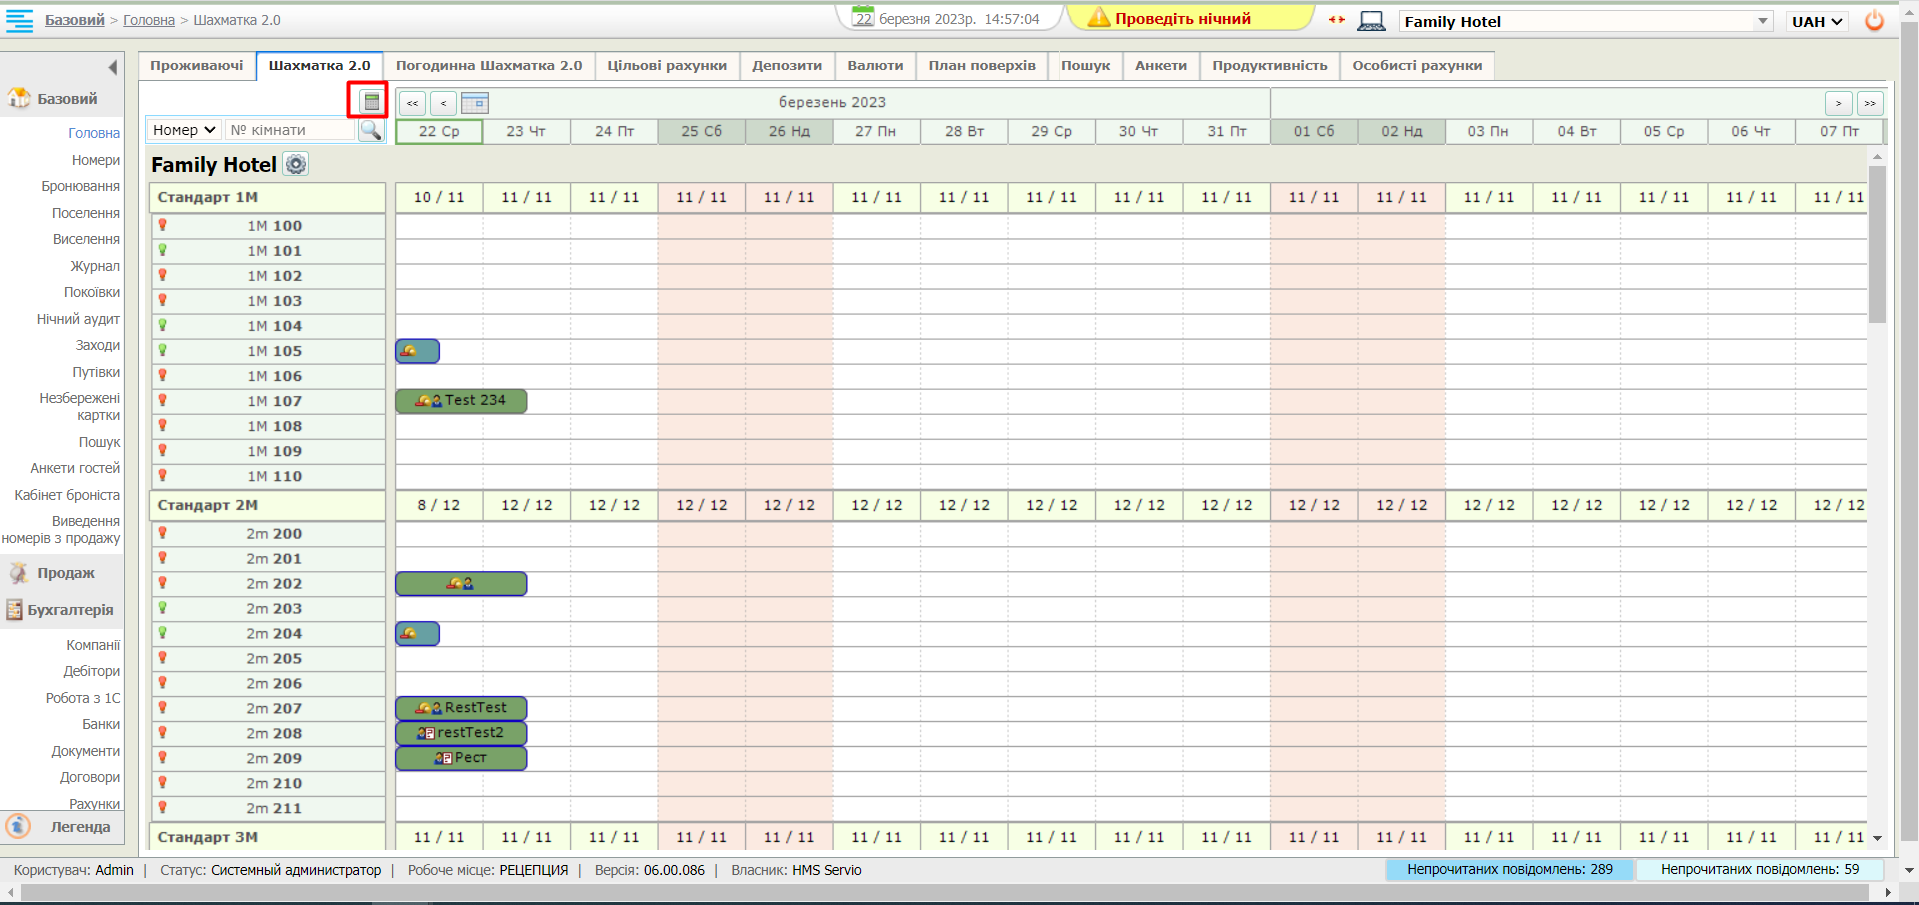Click the Бронювання sidebar link
Image resolution: width=1919 pixels, height=905 pixels.
[80, 186]
